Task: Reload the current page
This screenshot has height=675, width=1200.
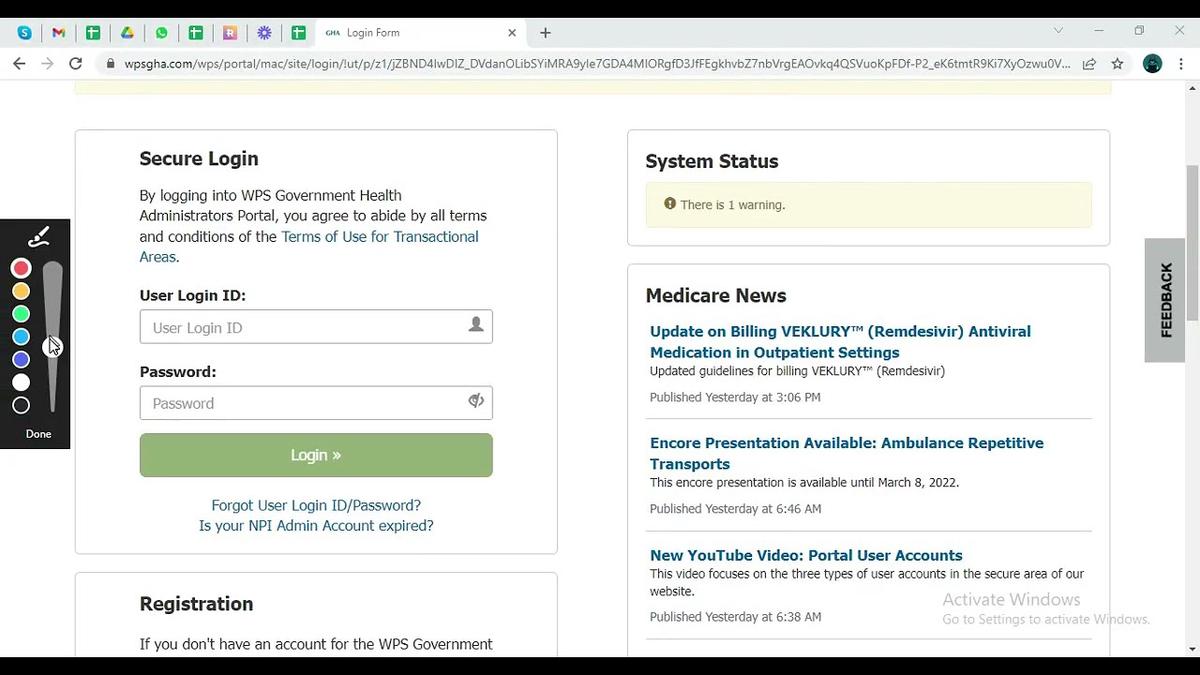Action: [x=75, y=63]
